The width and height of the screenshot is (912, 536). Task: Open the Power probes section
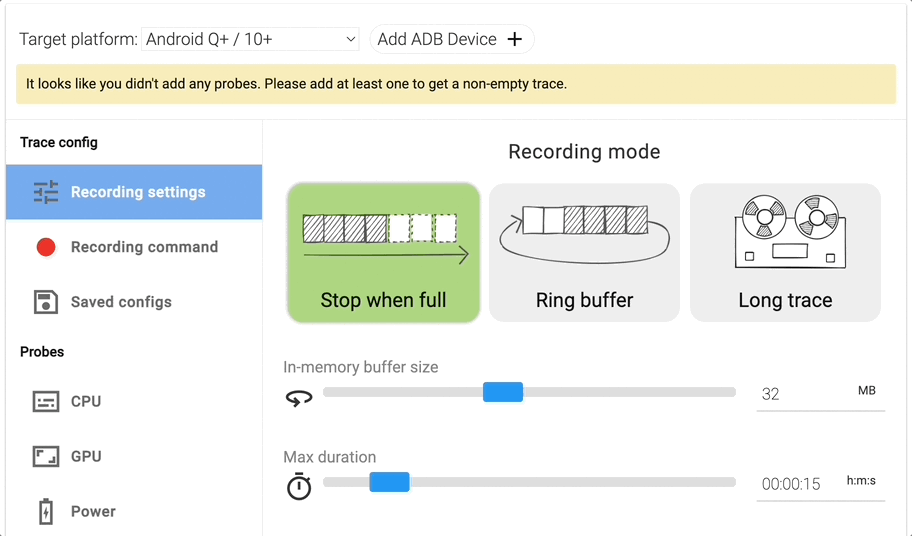click(x=93, y=511)
